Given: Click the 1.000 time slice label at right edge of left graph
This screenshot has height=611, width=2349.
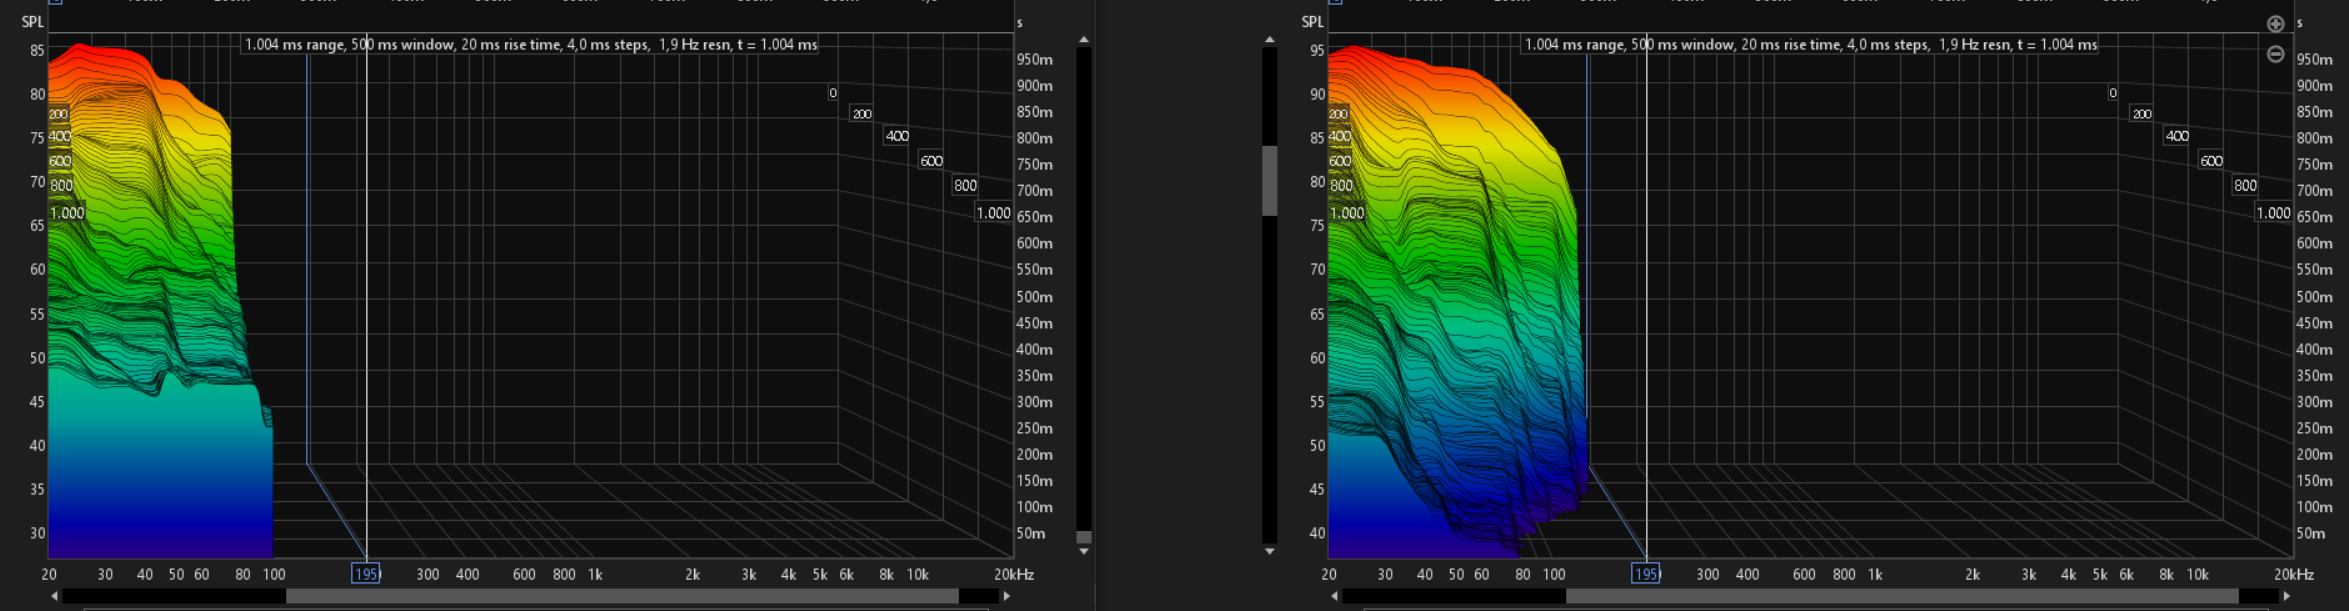Looking at the screenshot, I should click(993, 213).
